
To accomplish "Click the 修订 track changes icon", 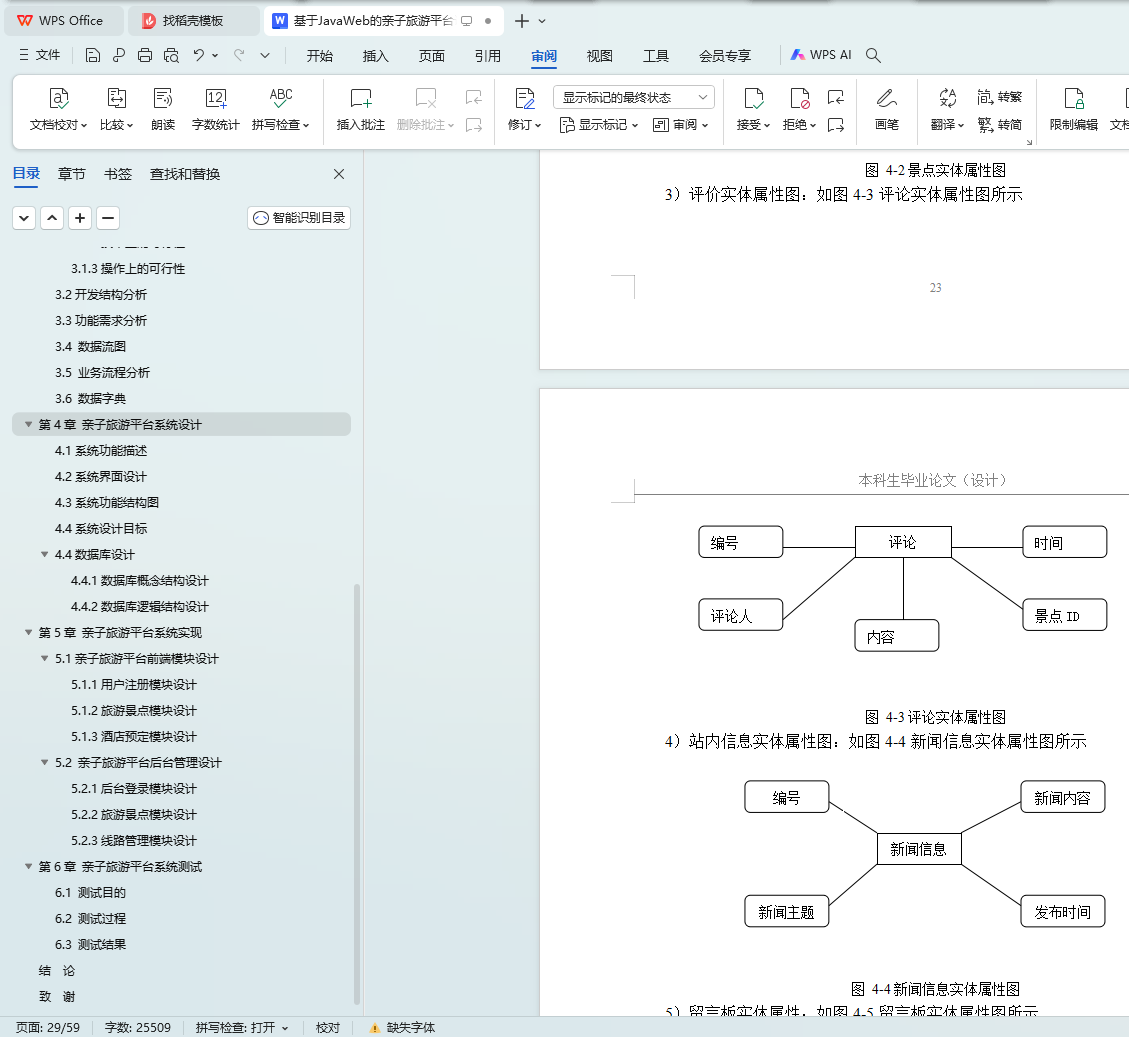I will click(525, 98).
